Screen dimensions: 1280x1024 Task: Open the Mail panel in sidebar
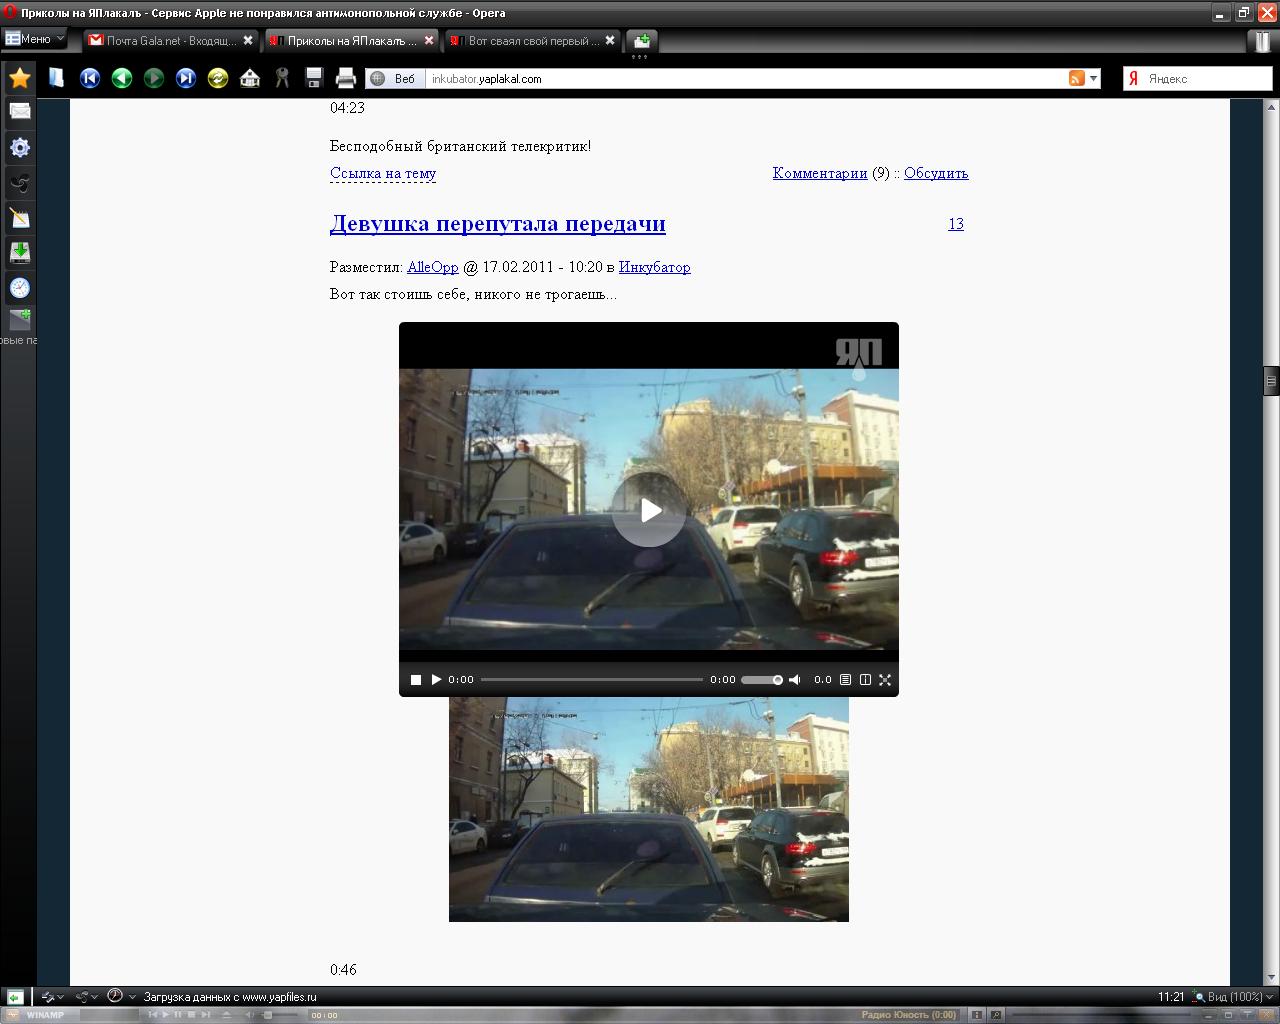pos(19,111)
